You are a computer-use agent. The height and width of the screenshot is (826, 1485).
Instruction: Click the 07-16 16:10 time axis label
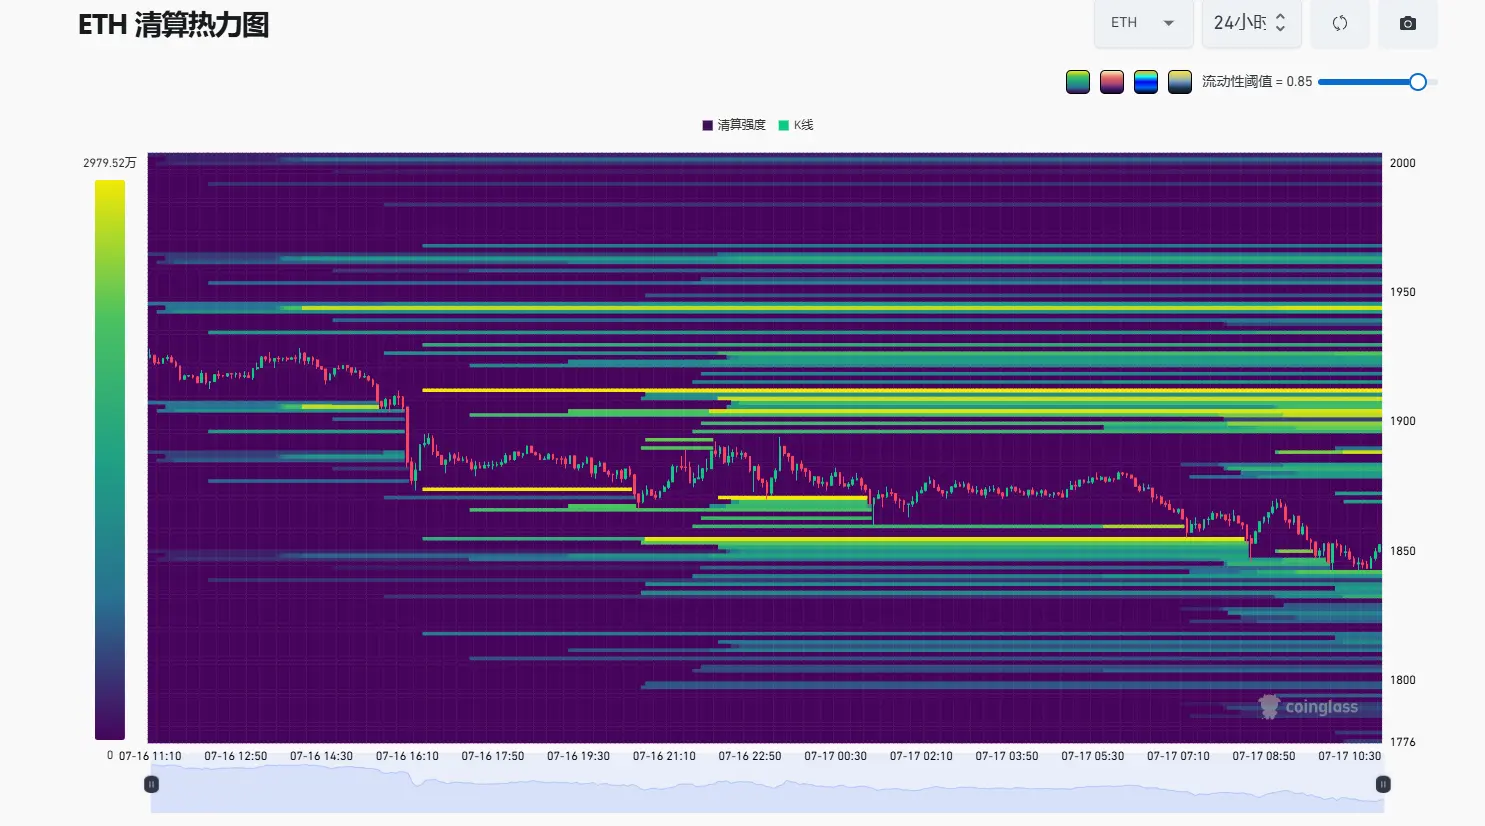(x=407, y=756)
